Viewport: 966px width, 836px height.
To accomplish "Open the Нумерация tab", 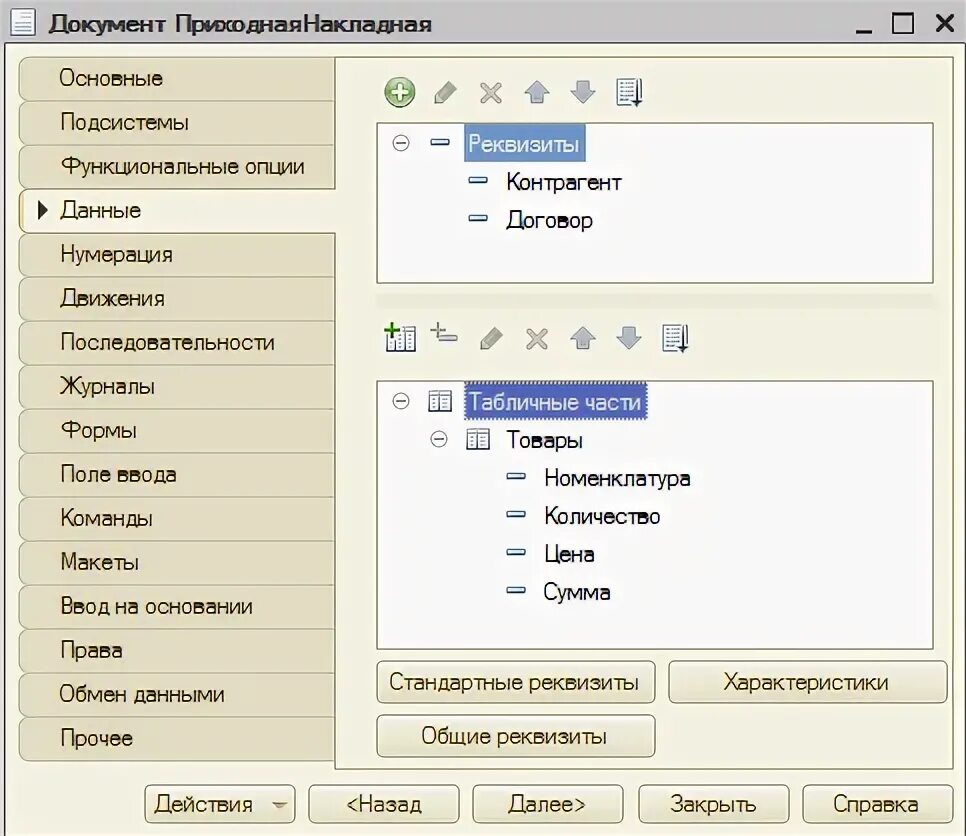I will pyautogui.click(x=177, y=254).
